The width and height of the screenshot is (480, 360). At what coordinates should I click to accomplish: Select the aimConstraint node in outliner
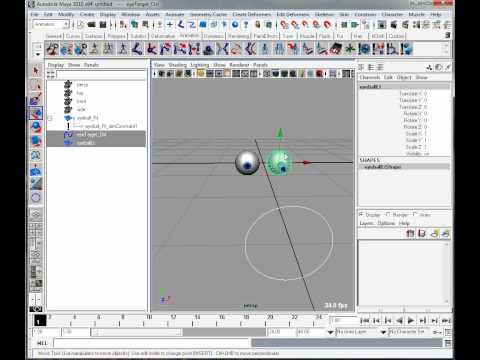coord(111,126)
